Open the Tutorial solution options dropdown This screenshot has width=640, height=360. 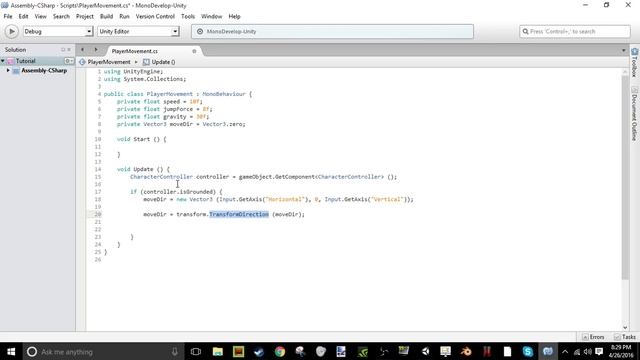click(x=69, y=61)
